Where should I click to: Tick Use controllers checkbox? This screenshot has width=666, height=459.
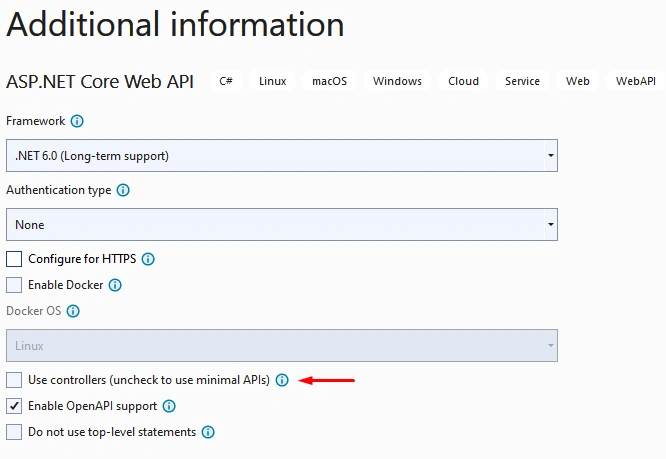pos(14,380)
